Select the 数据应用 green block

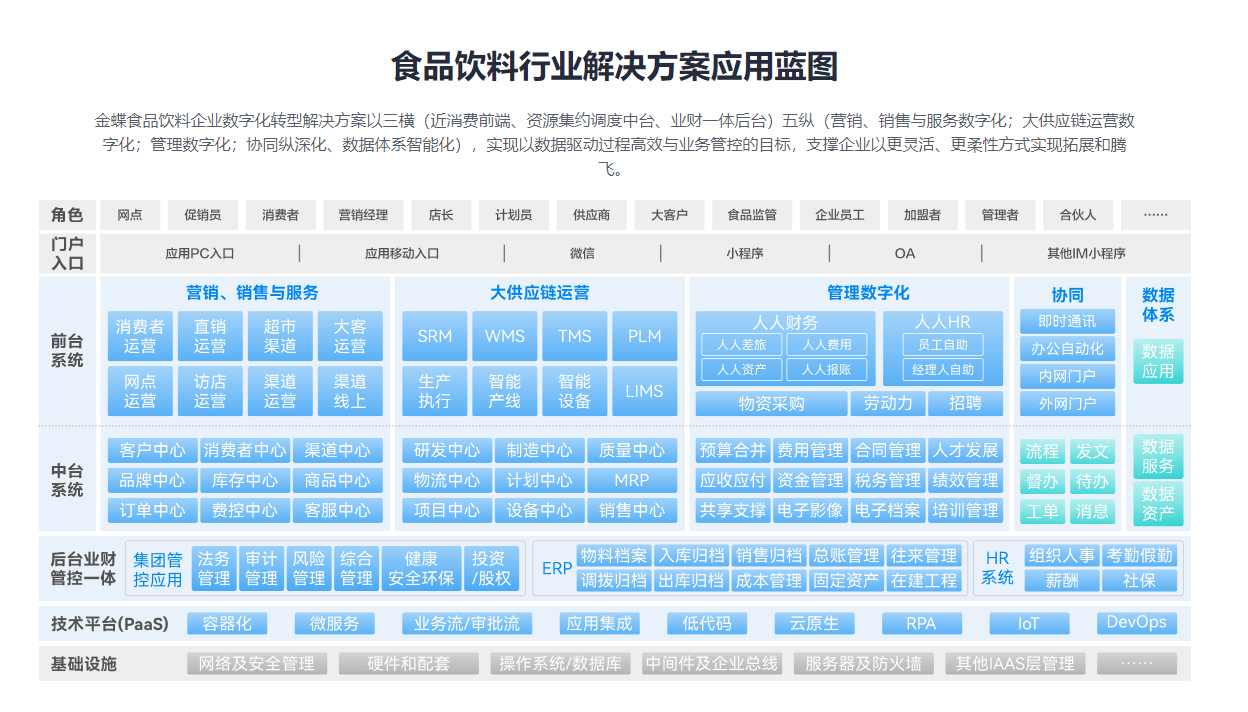(1159, 359)
